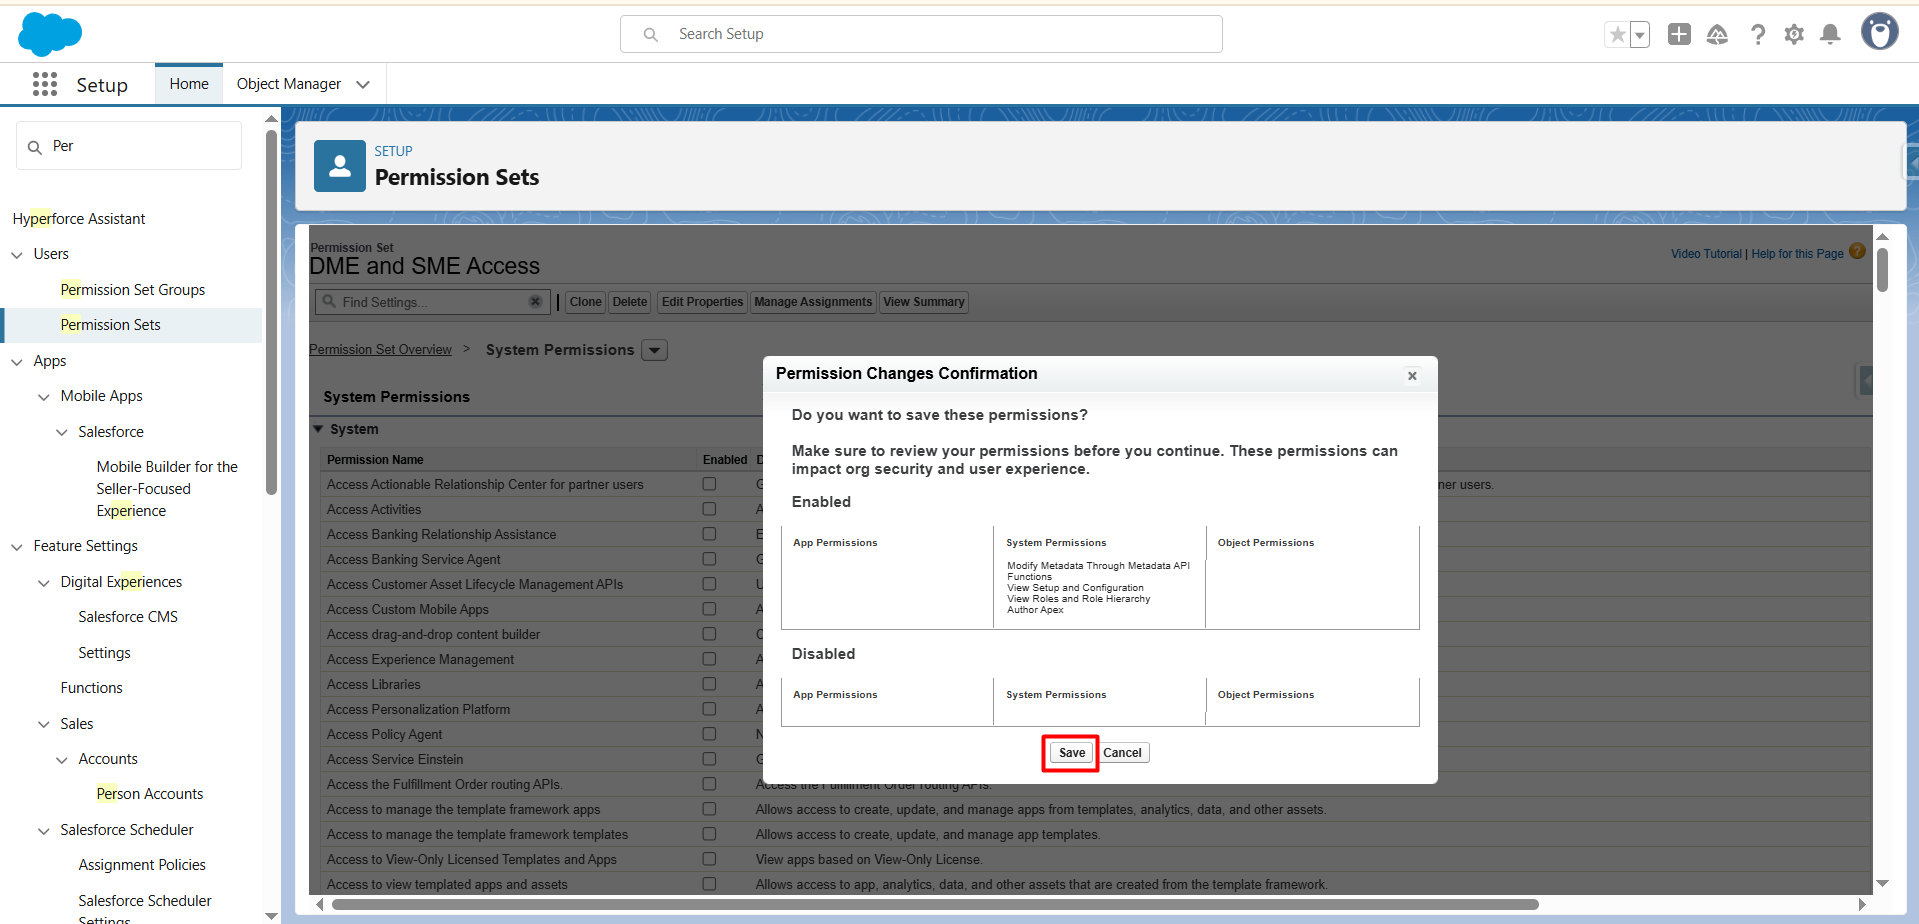Click the Find Settings input field
The width and height of the screenshot is (1919, 924).
tap(432, 302)
